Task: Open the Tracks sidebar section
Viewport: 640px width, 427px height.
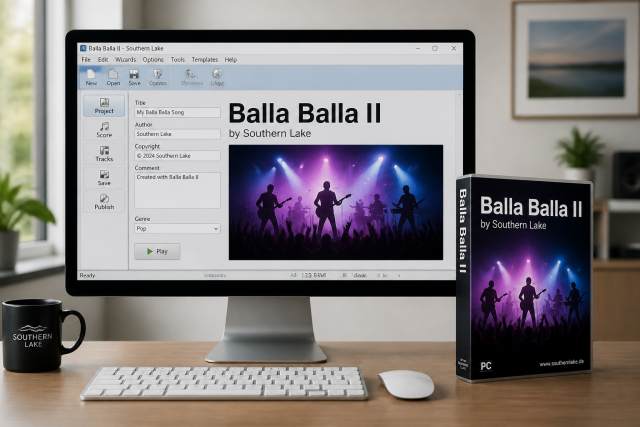Action: point(104,153)
